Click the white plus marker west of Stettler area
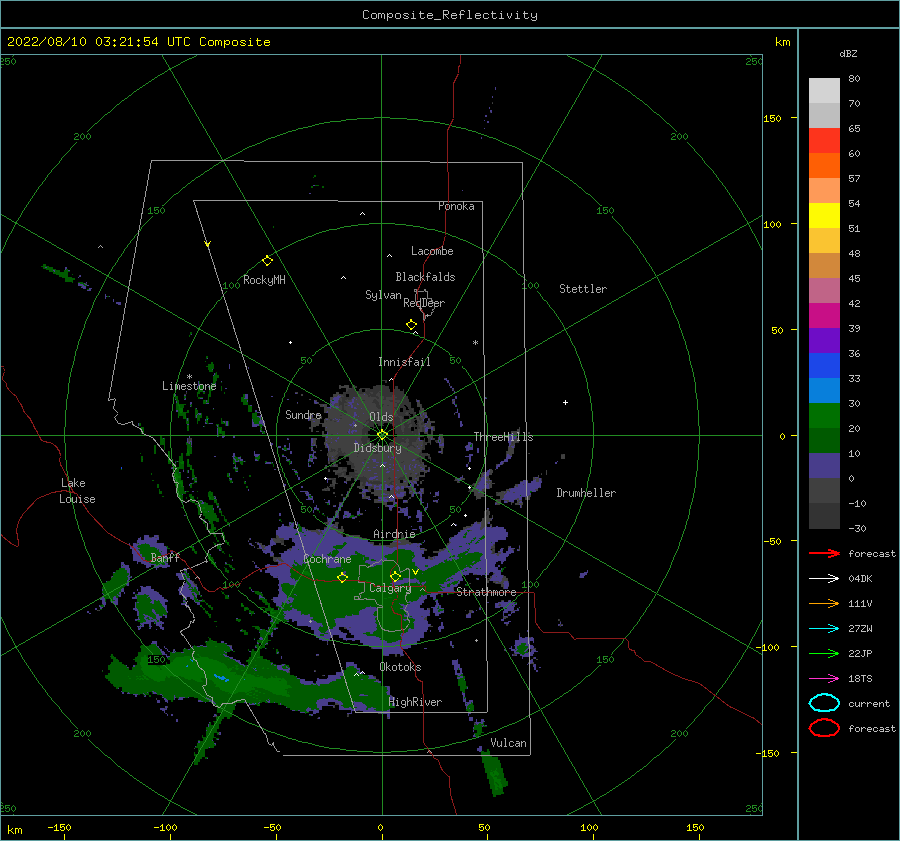Image resolution: width=900 pixels, height=841 pixels. click(x=565, y=402)
